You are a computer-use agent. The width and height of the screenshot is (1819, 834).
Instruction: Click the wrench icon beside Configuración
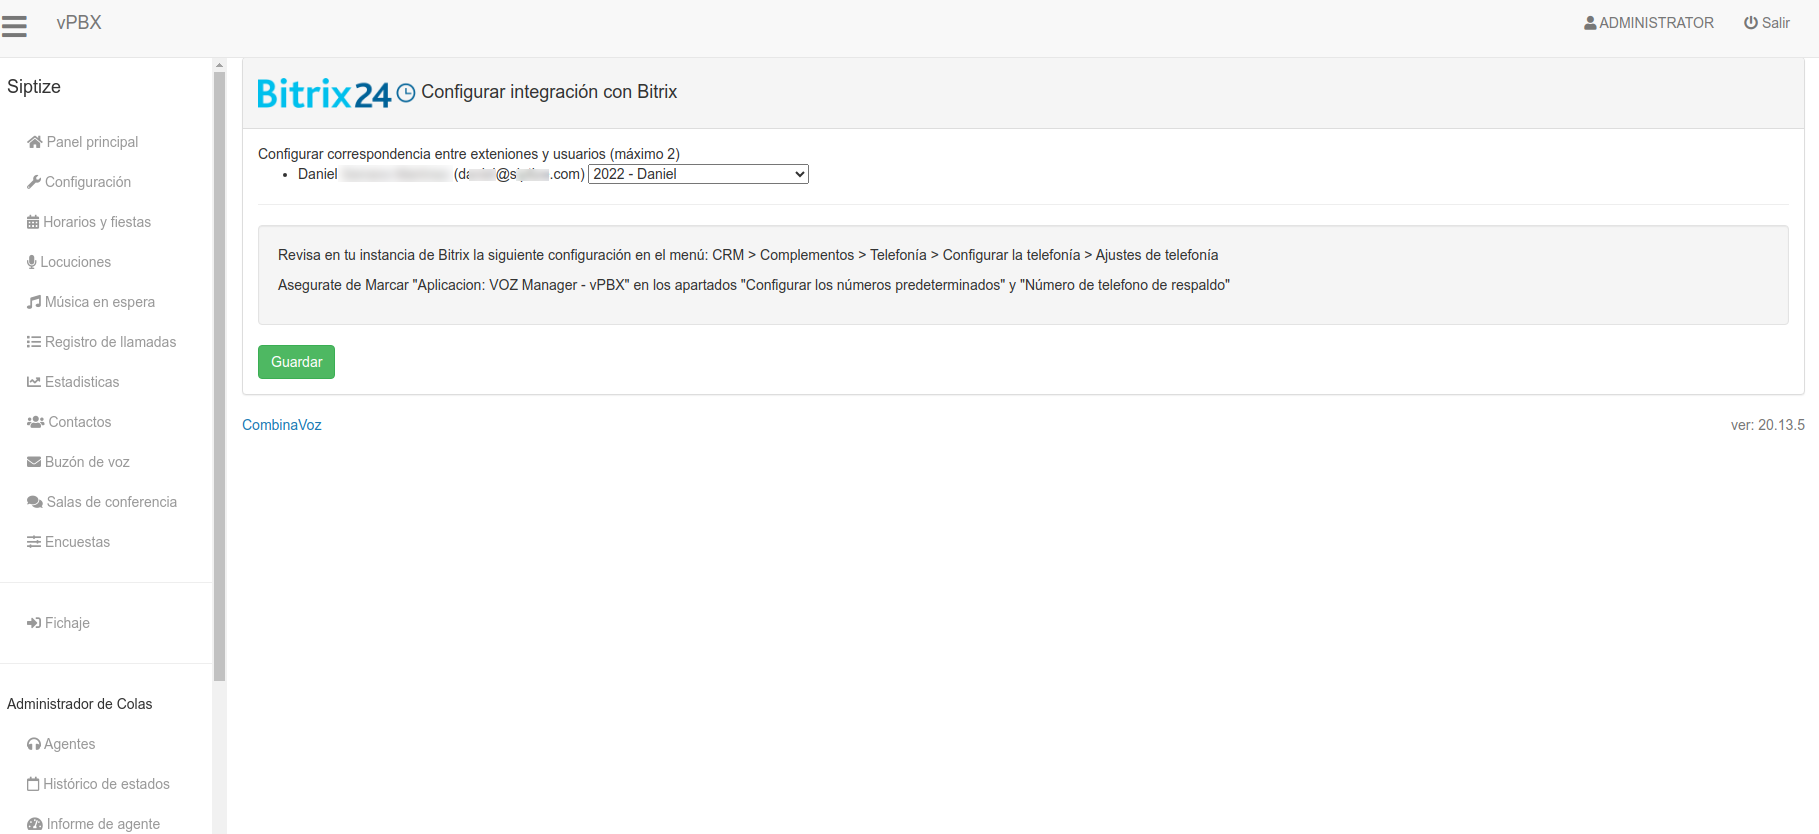point(34,182)
